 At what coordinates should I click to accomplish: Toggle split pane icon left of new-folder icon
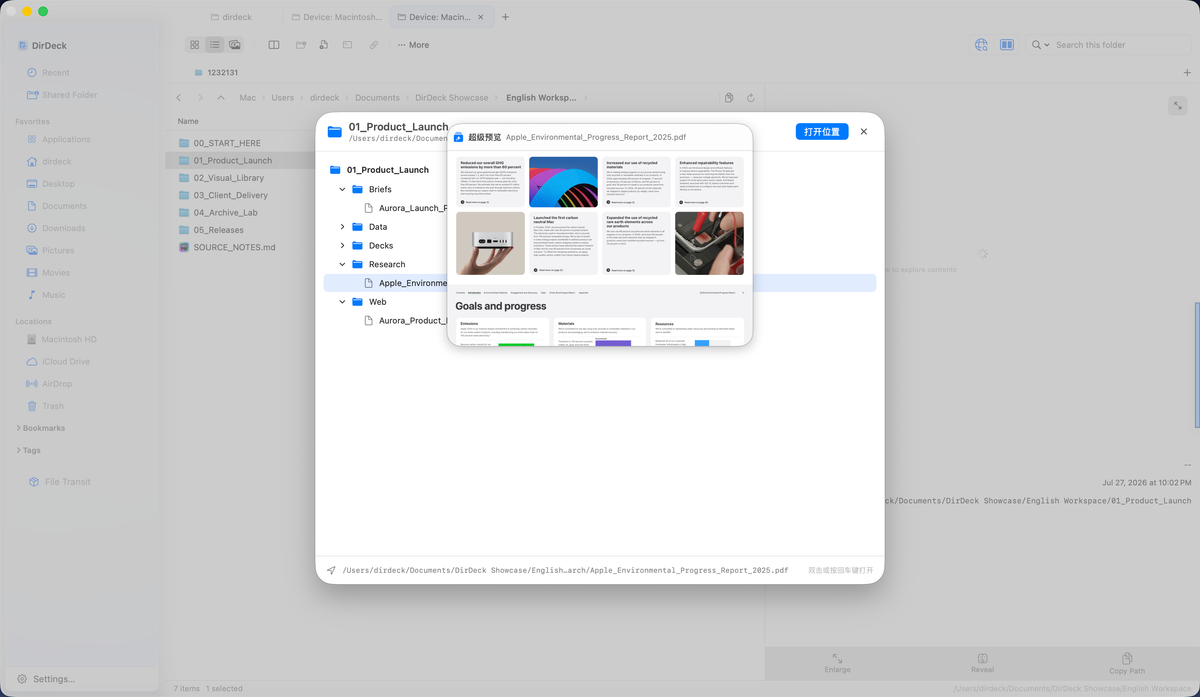click(274, 45)
